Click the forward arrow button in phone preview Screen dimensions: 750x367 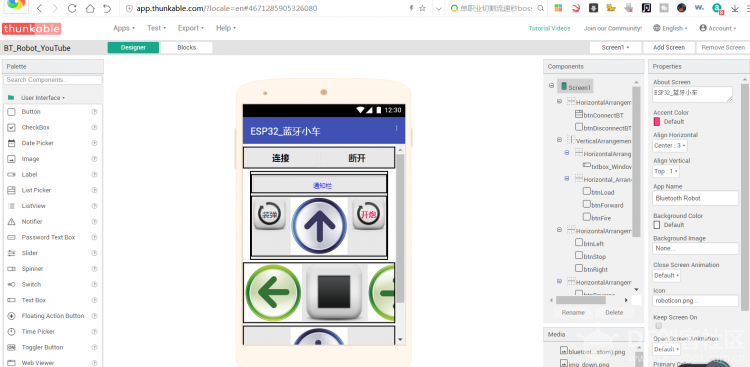click(x=319, y=225)
